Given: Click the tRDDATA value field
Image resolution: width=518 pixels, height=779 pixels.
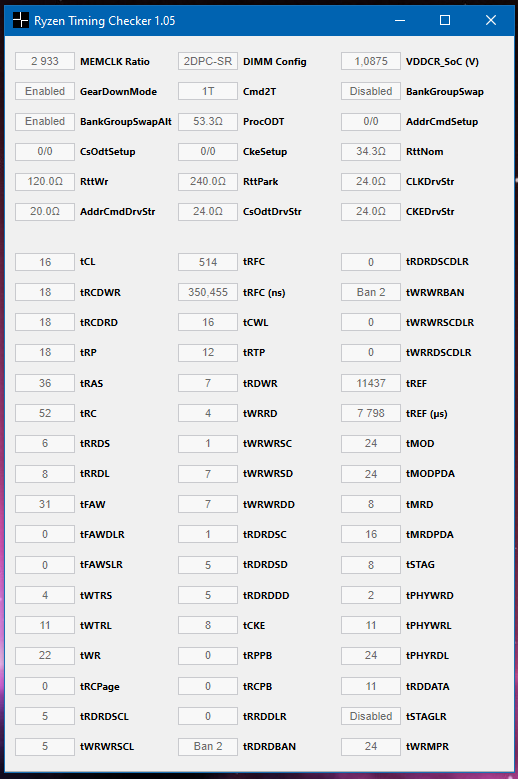Looking at the screenshot, I should pyautogui.click(x=370, y=686).
